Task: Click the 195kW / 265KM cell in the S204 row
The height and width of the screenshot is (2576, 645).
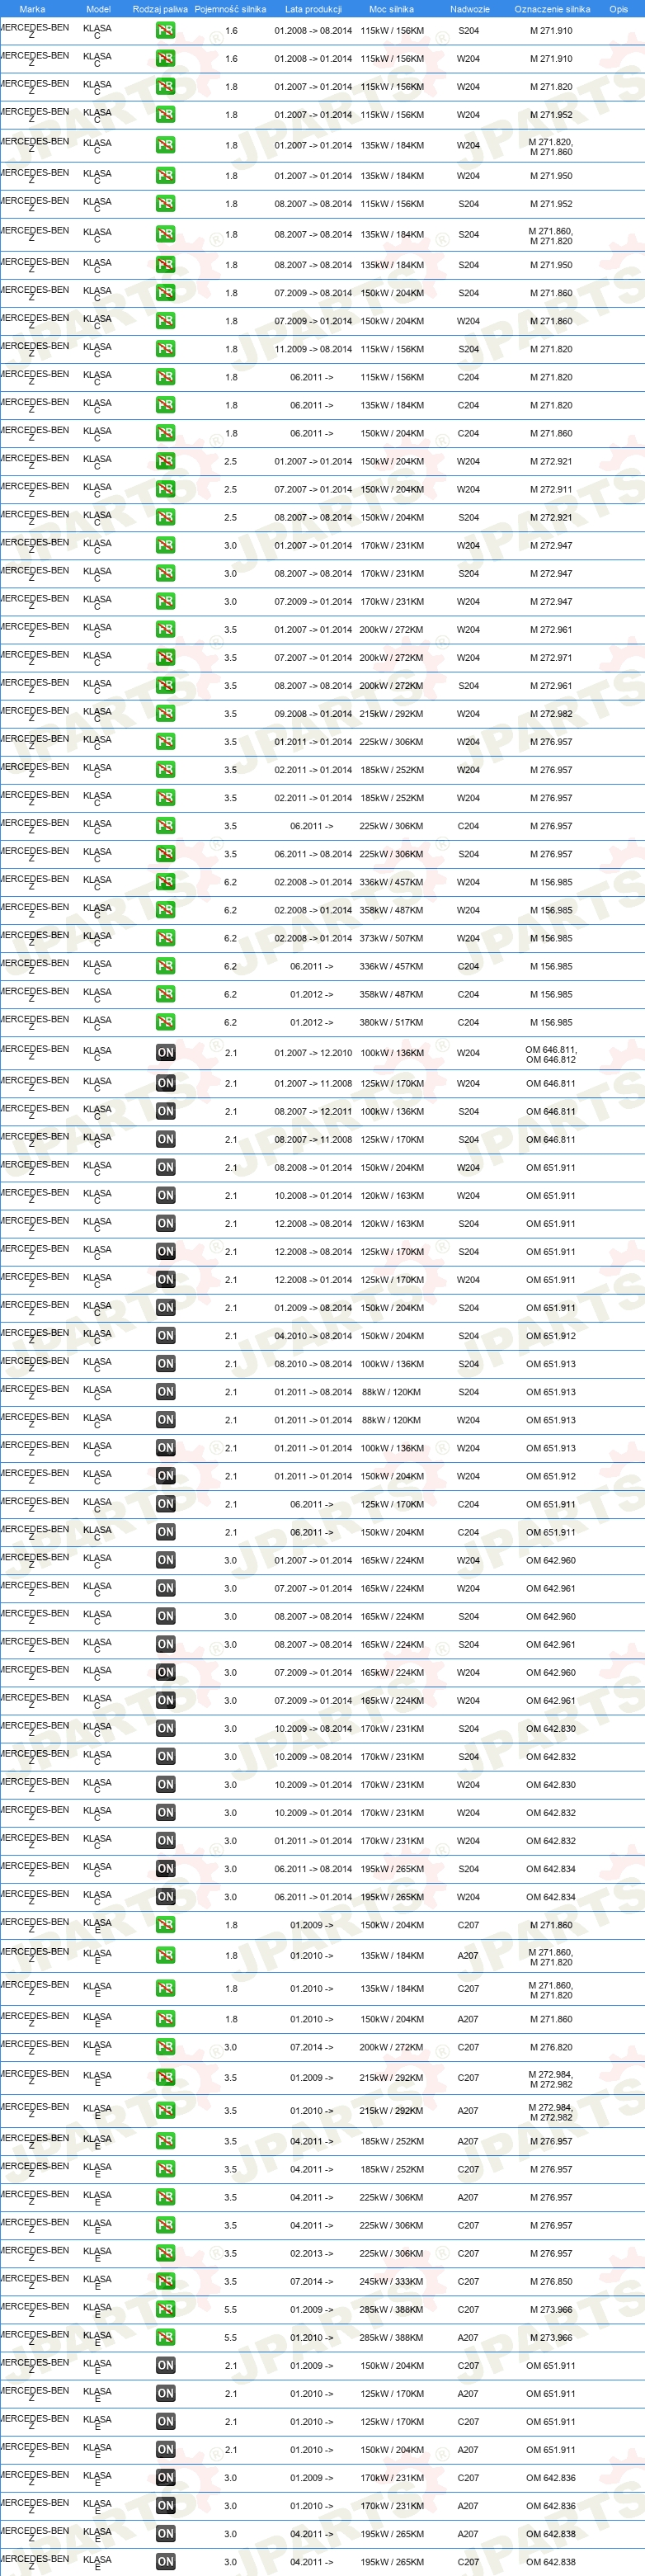Action: [392, 1869]
